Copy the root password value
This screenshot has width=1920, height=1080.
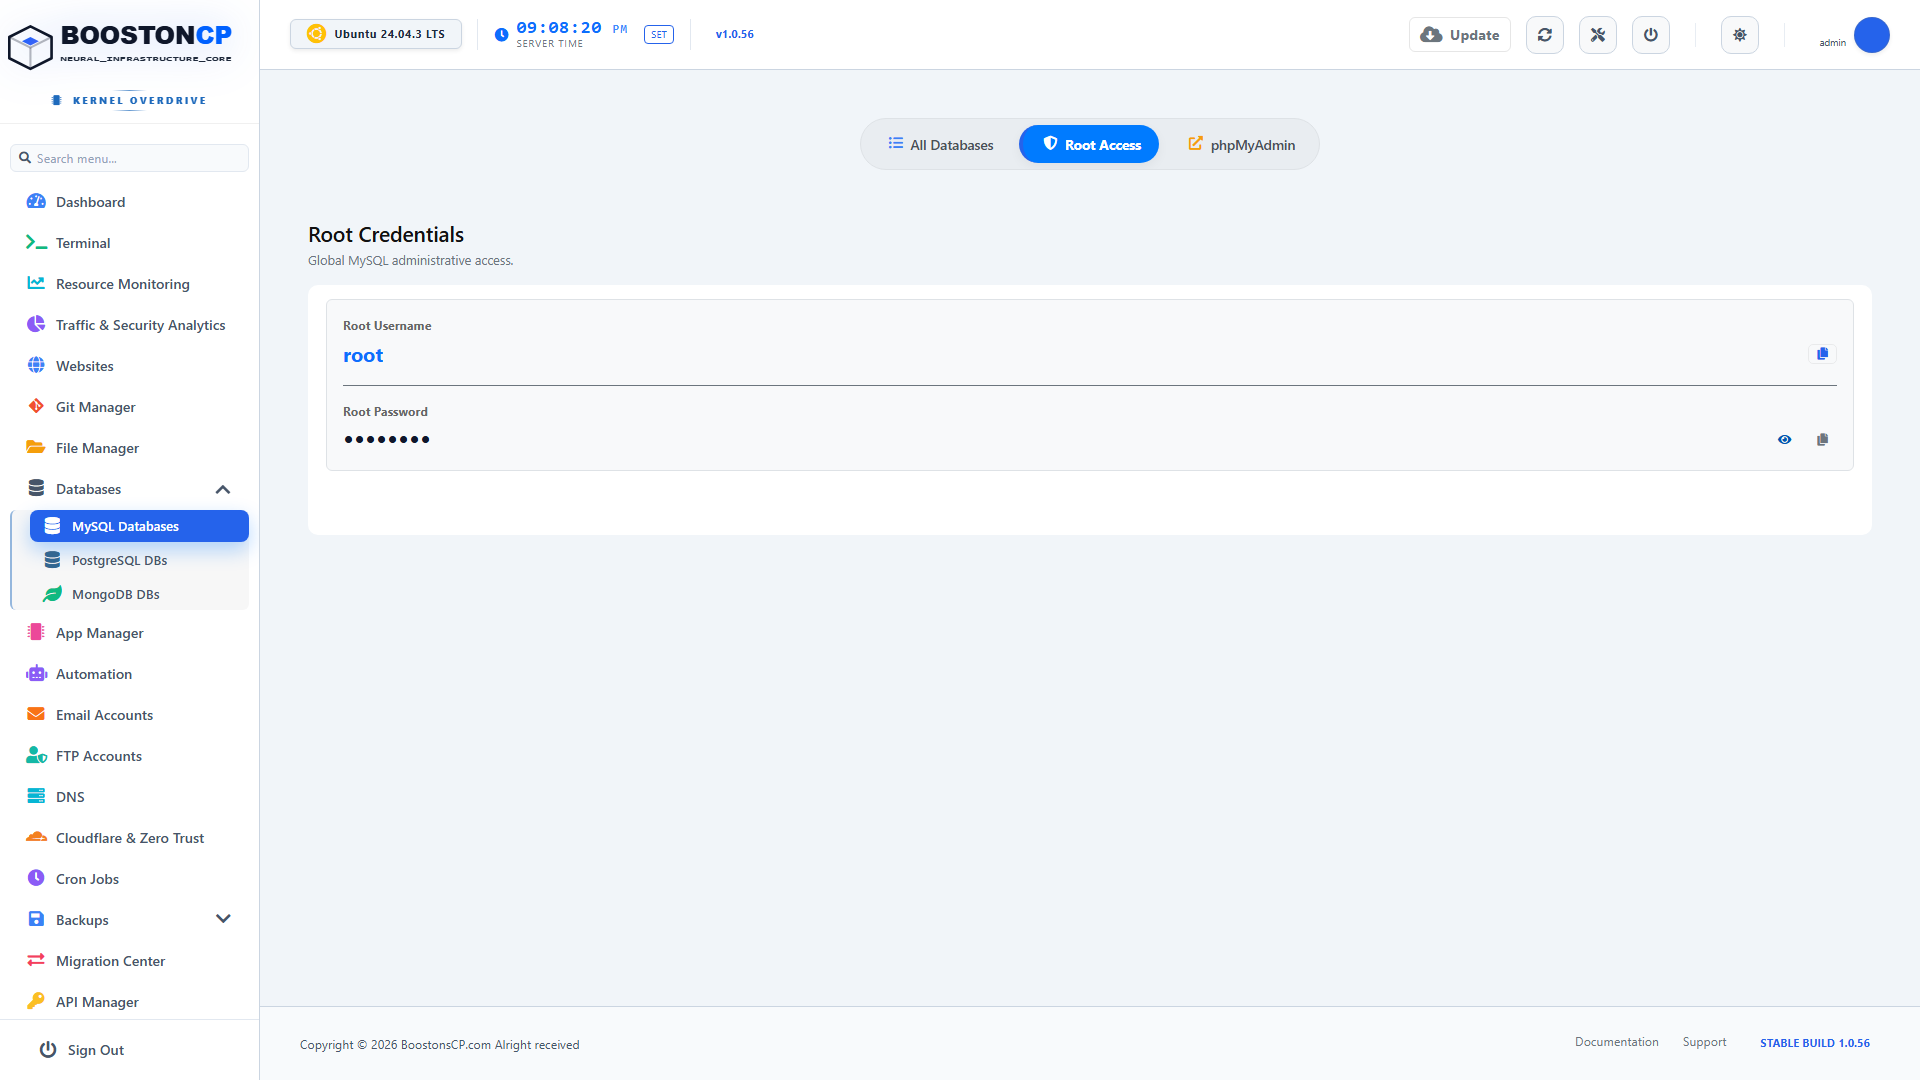pyautogui.click(x=1822, y=440)
